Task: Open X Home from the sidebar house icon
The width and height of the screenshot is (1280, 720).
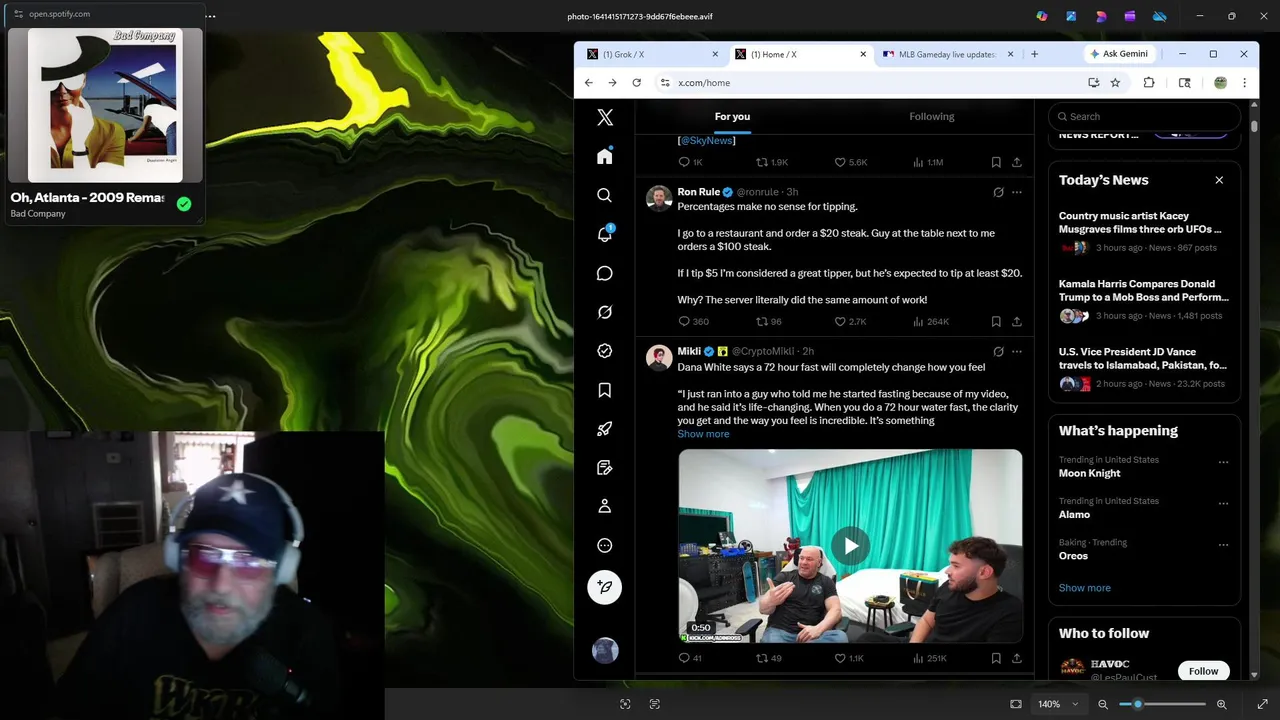Action: pos(604,157)
